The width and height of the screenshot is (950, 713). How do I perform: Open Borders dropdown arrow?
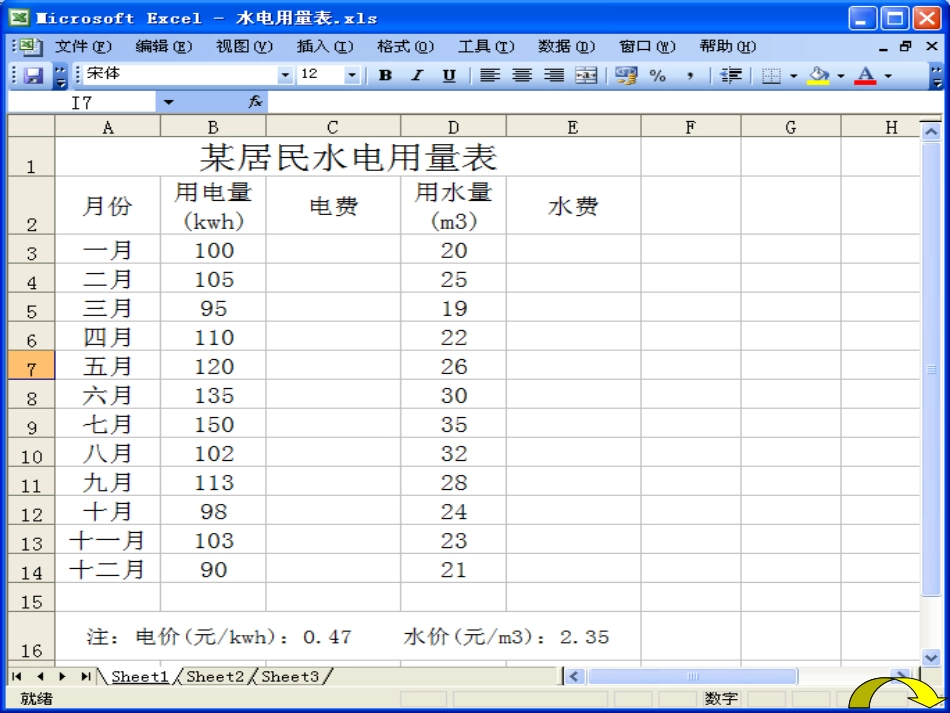click(793, 76)
